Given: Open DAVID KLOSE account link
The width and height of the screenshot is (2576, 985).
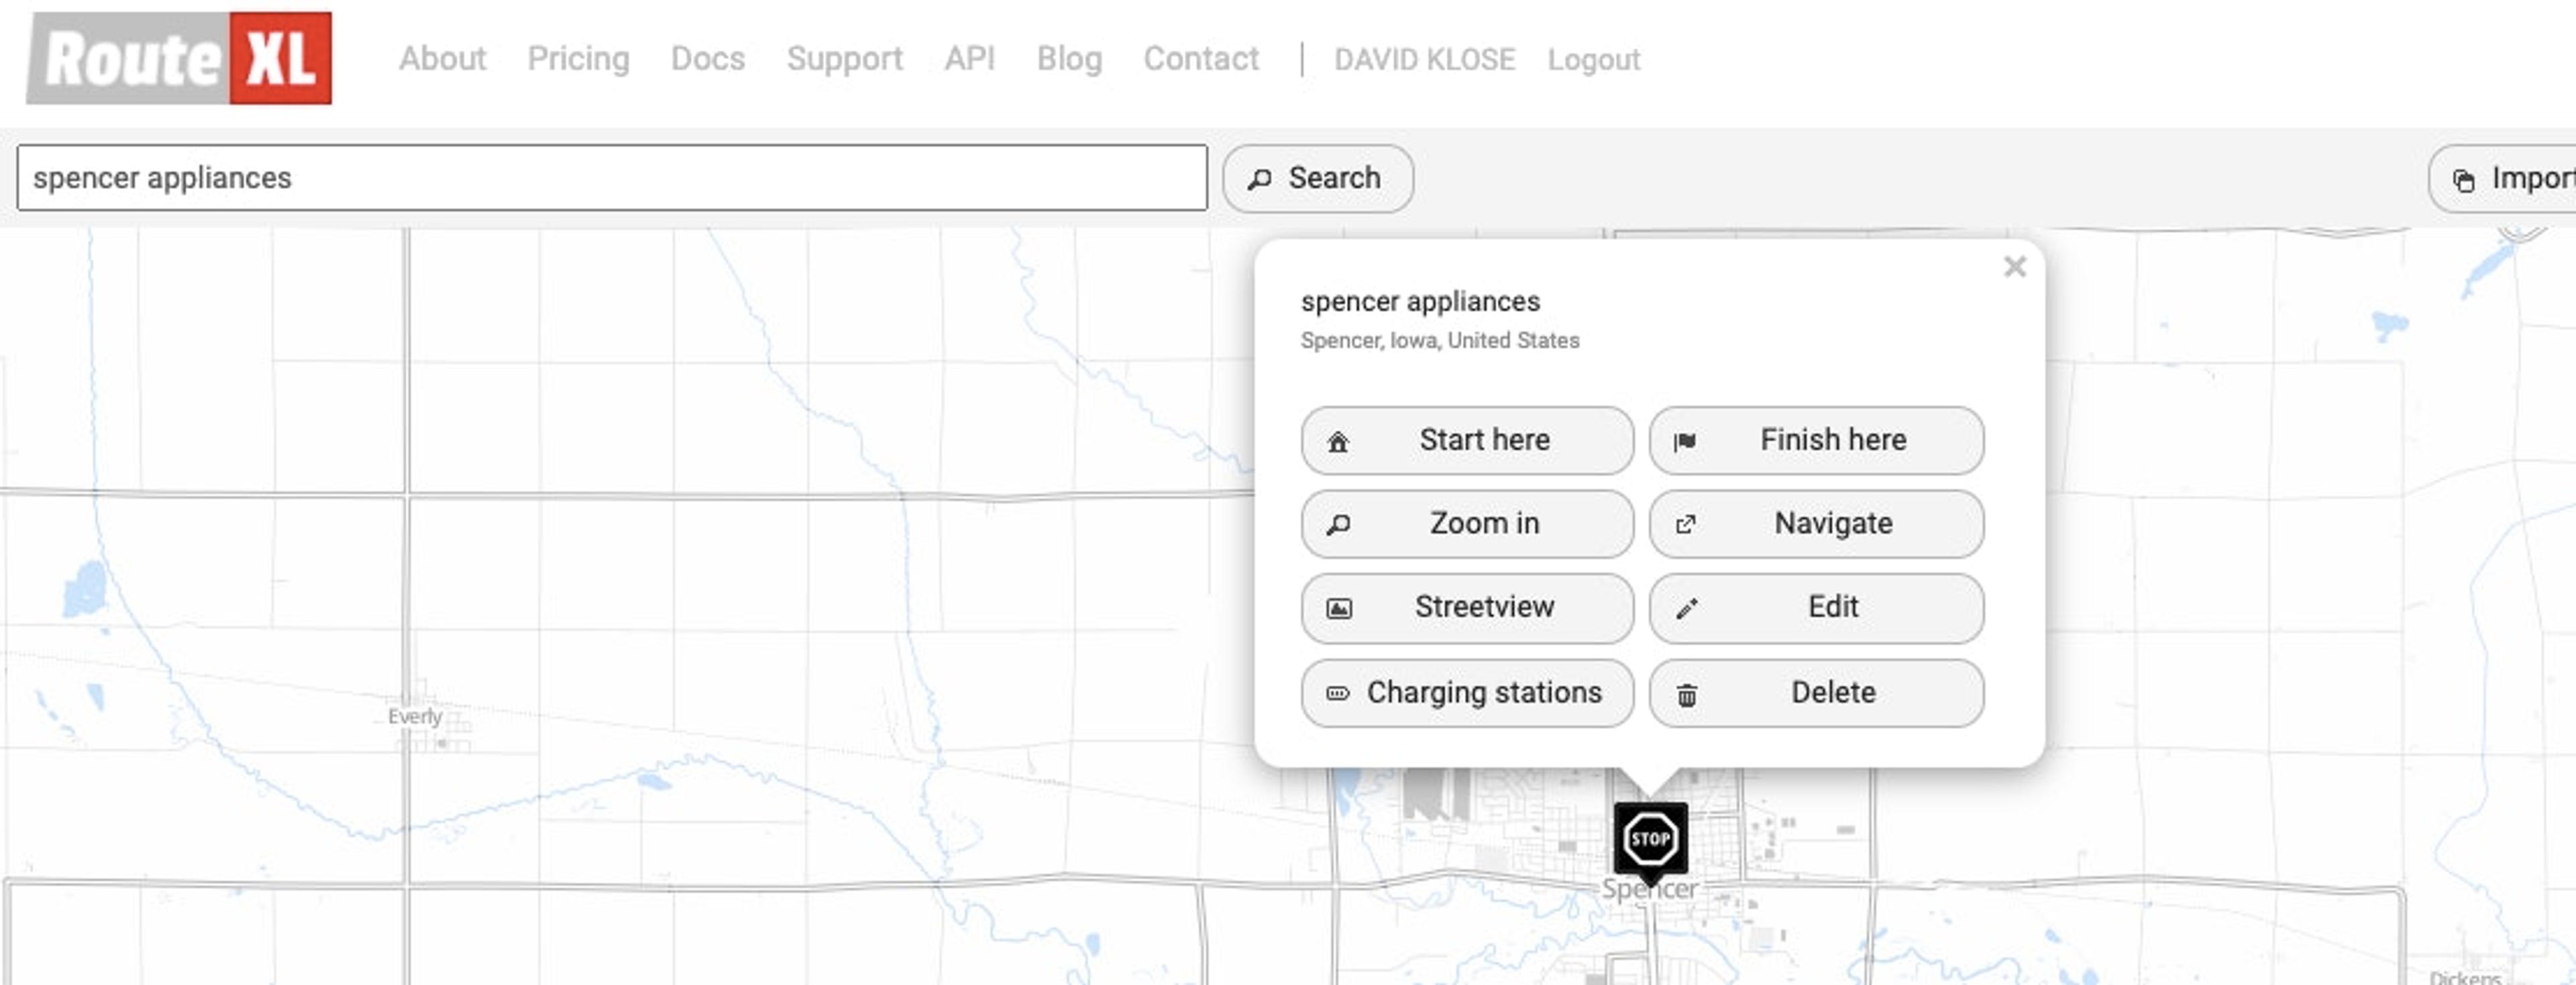Looking at the screenshot, I should click(1424, 60).
